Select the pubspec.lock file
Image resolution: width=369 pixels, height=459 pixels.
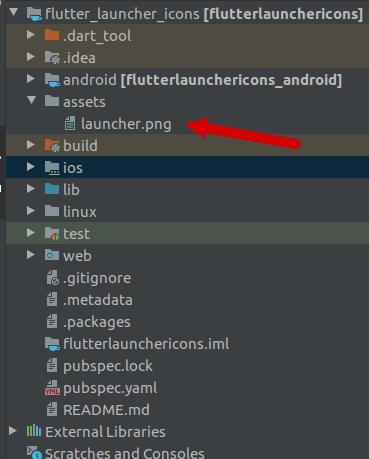coord(108,366)
